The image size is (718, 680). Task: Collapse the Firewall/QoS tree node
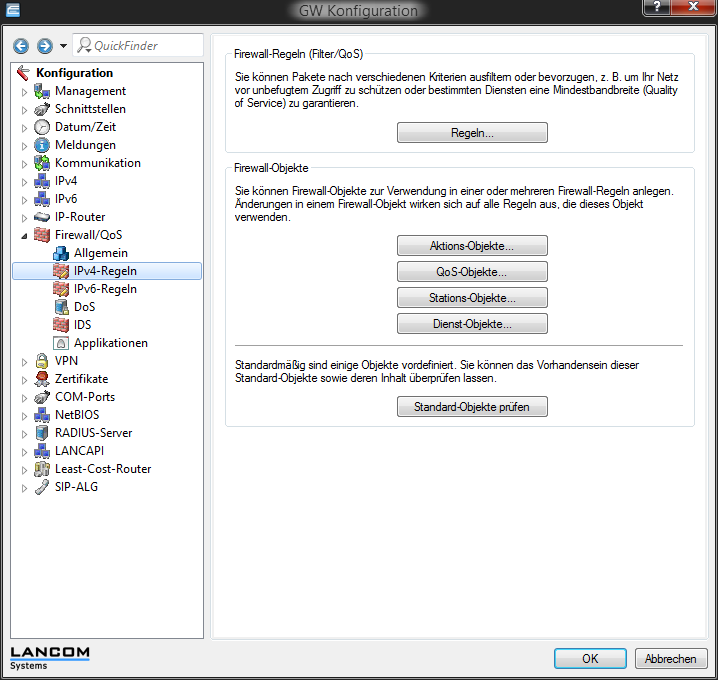[x=25, y=235]
